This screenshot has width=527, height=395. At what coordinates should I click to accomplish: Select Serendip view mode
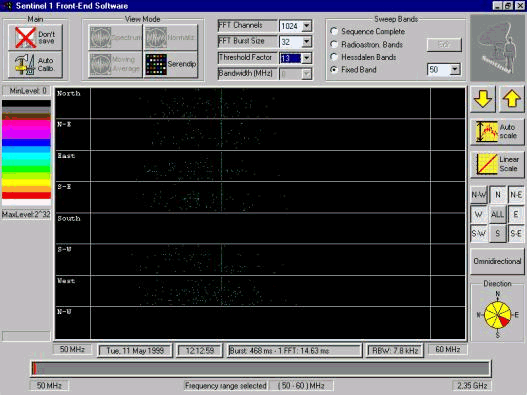click(x=171, y=65)
